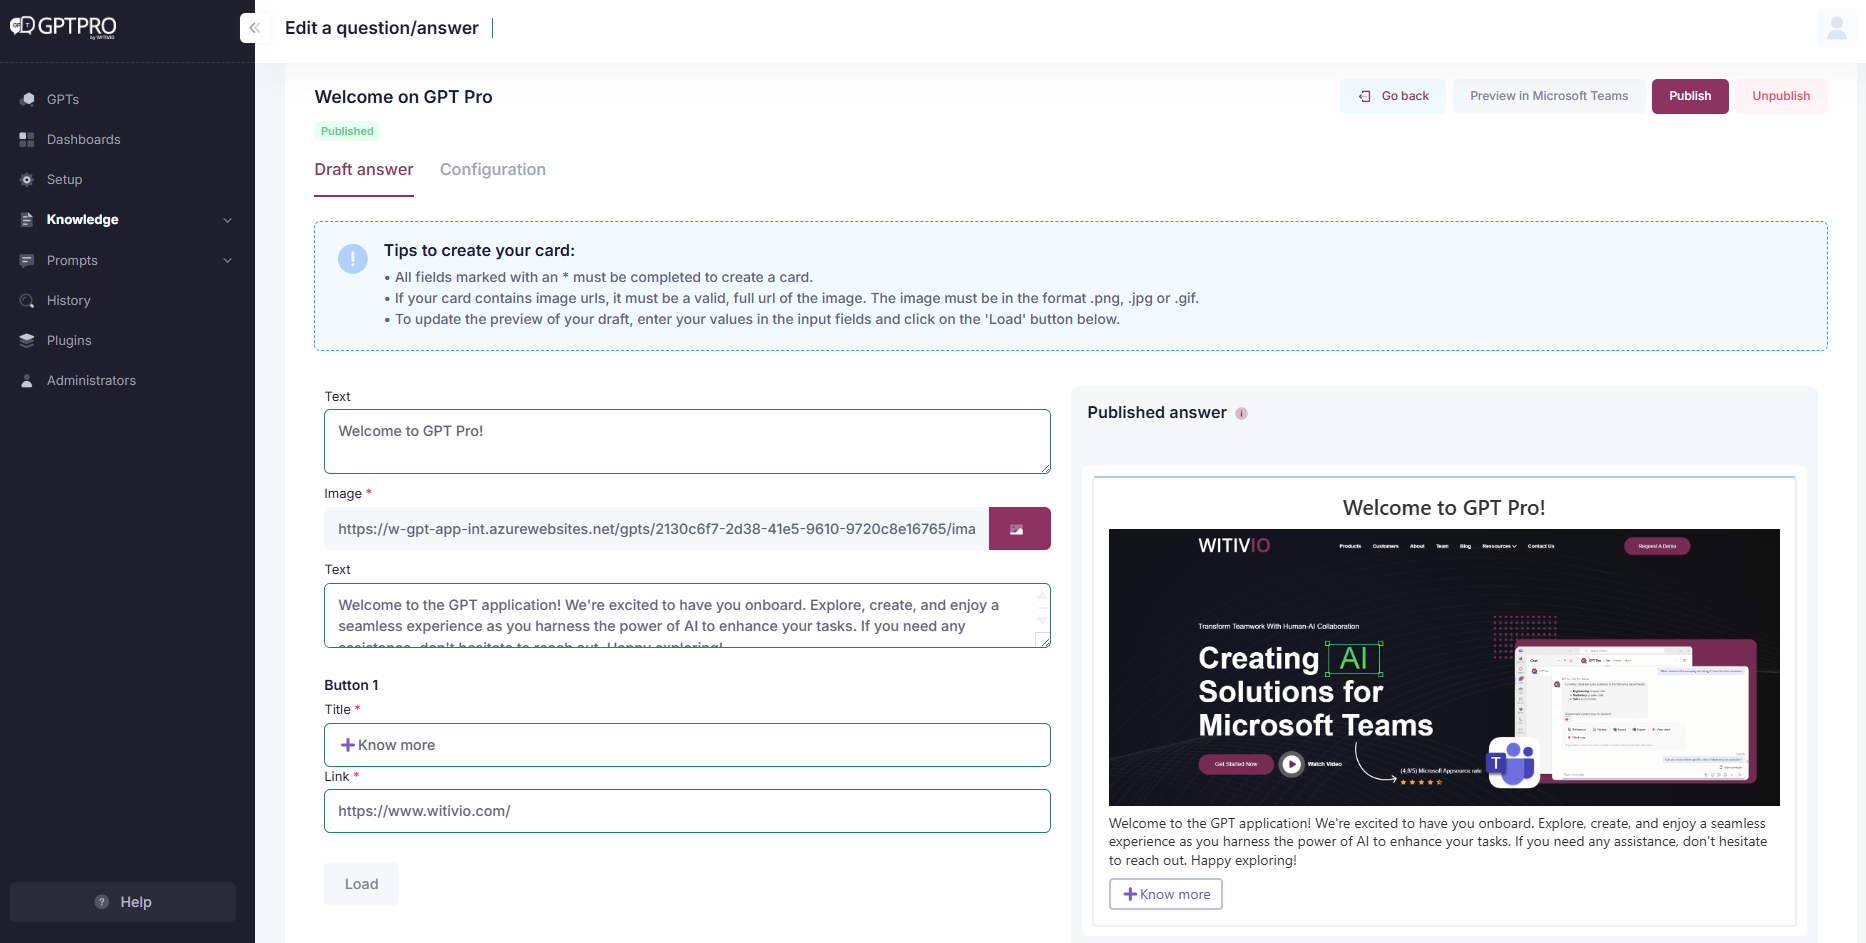Switch to the Configuration tab
The image size is (1866, 943).
click(x=492, y=169)
